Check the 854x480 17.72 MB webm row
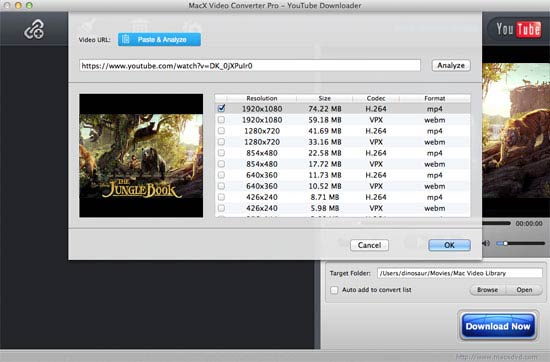The height and width of the screenshot is (362, 550). pos(221,164)
